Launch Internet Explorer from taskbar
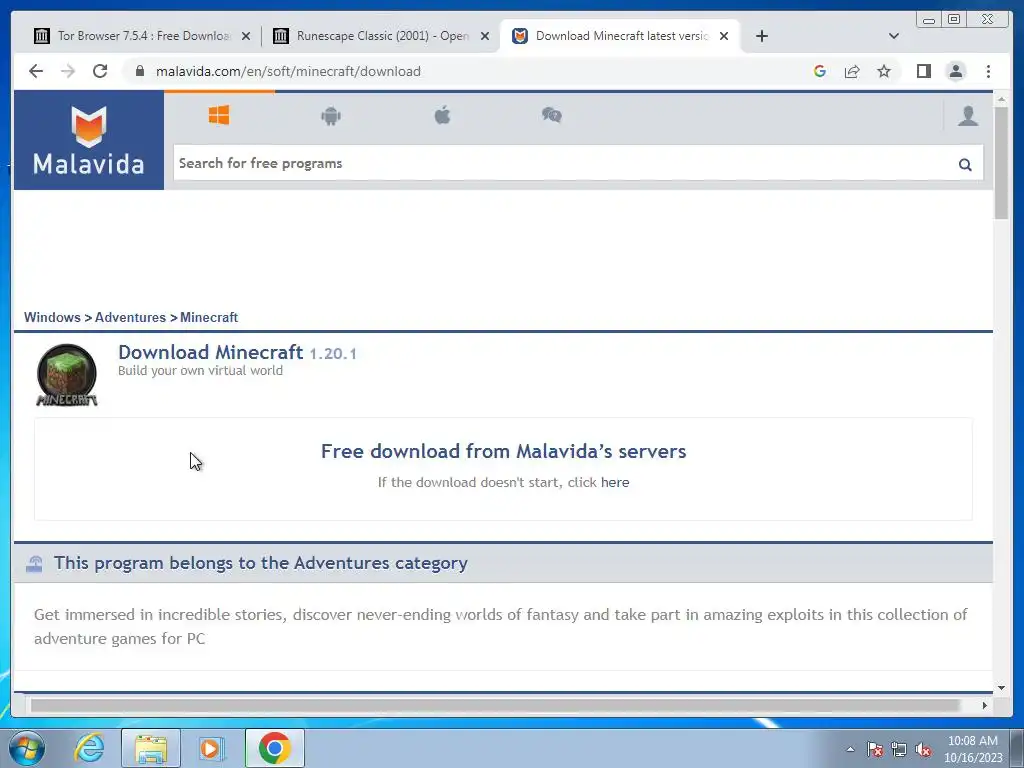Screen dimensions: 1024x768 (x=89, y=748)
